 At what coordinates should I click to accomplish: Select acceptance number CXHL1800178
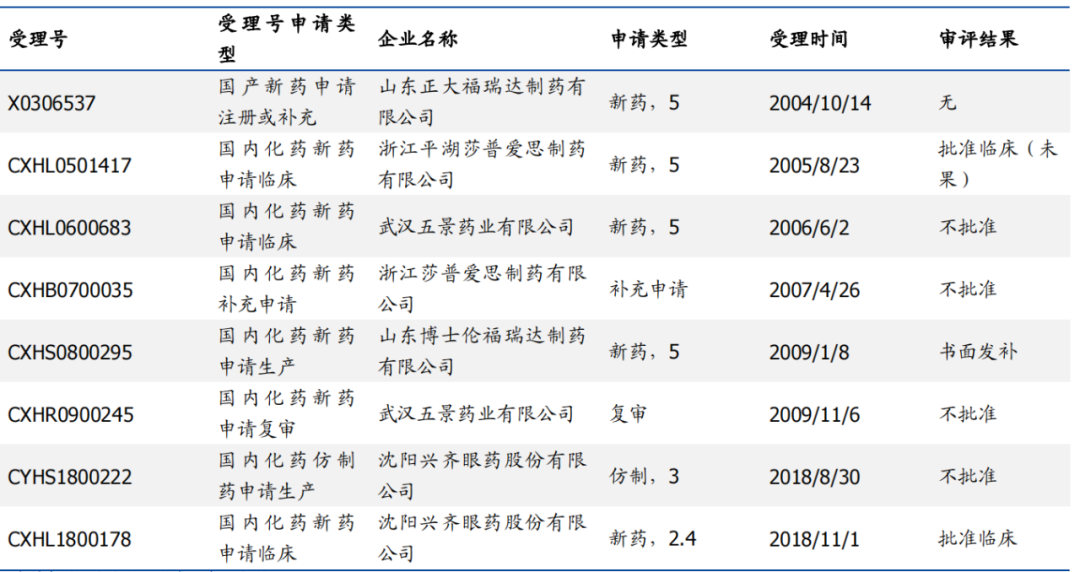point(70,539)
